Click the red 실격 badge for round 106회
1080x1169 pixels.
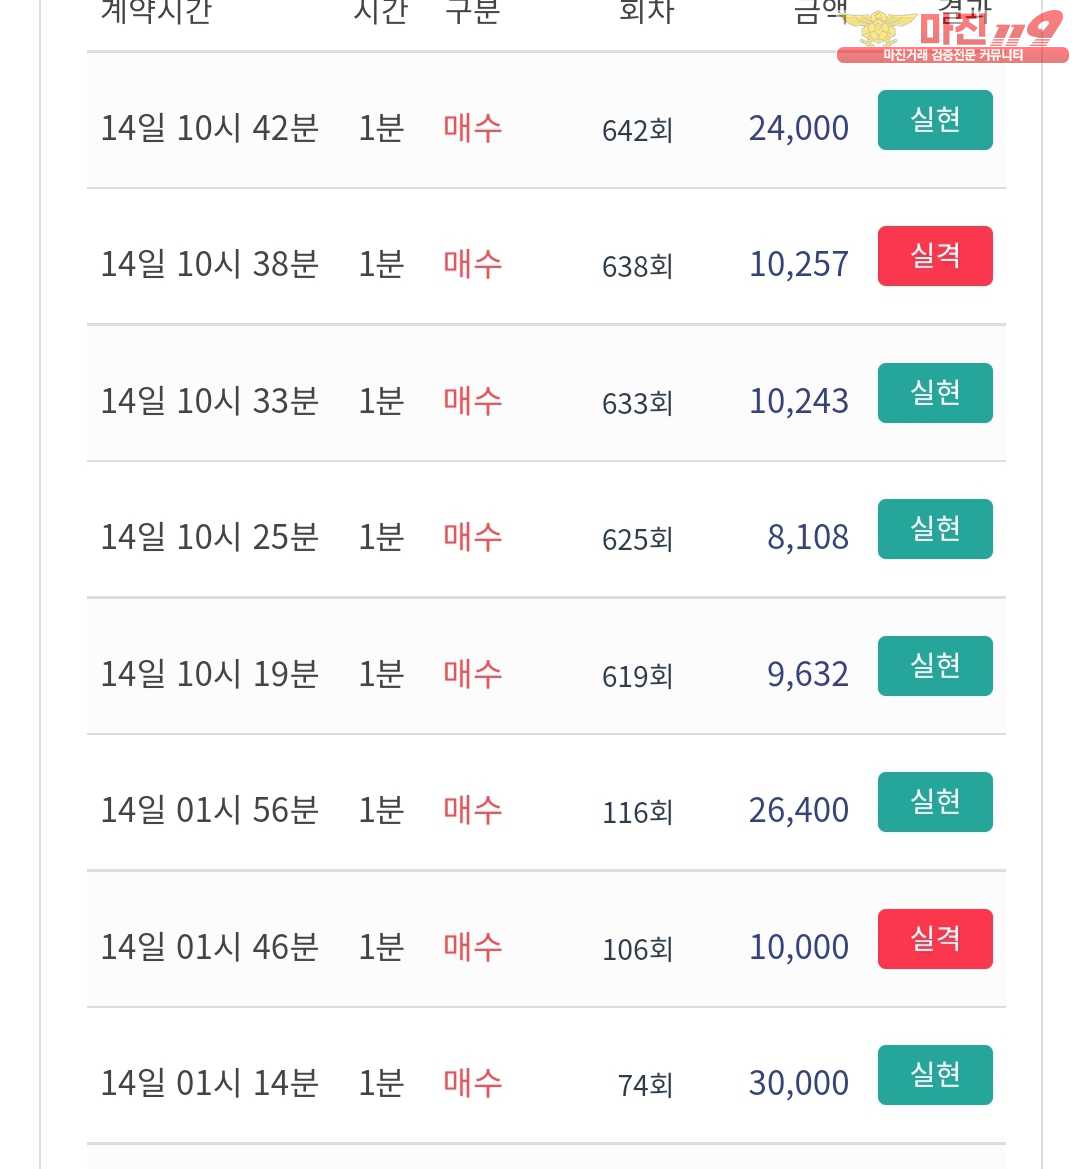935,939
